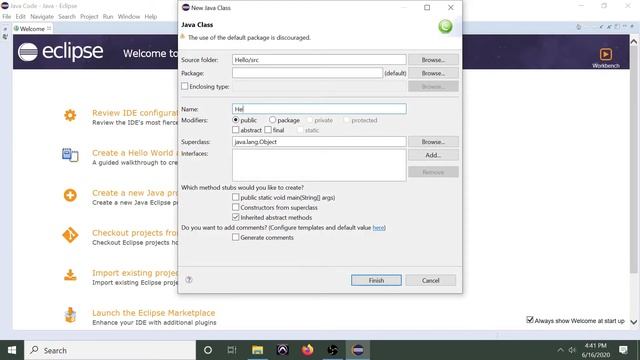Click the Finish button

(x=376, y=280)
